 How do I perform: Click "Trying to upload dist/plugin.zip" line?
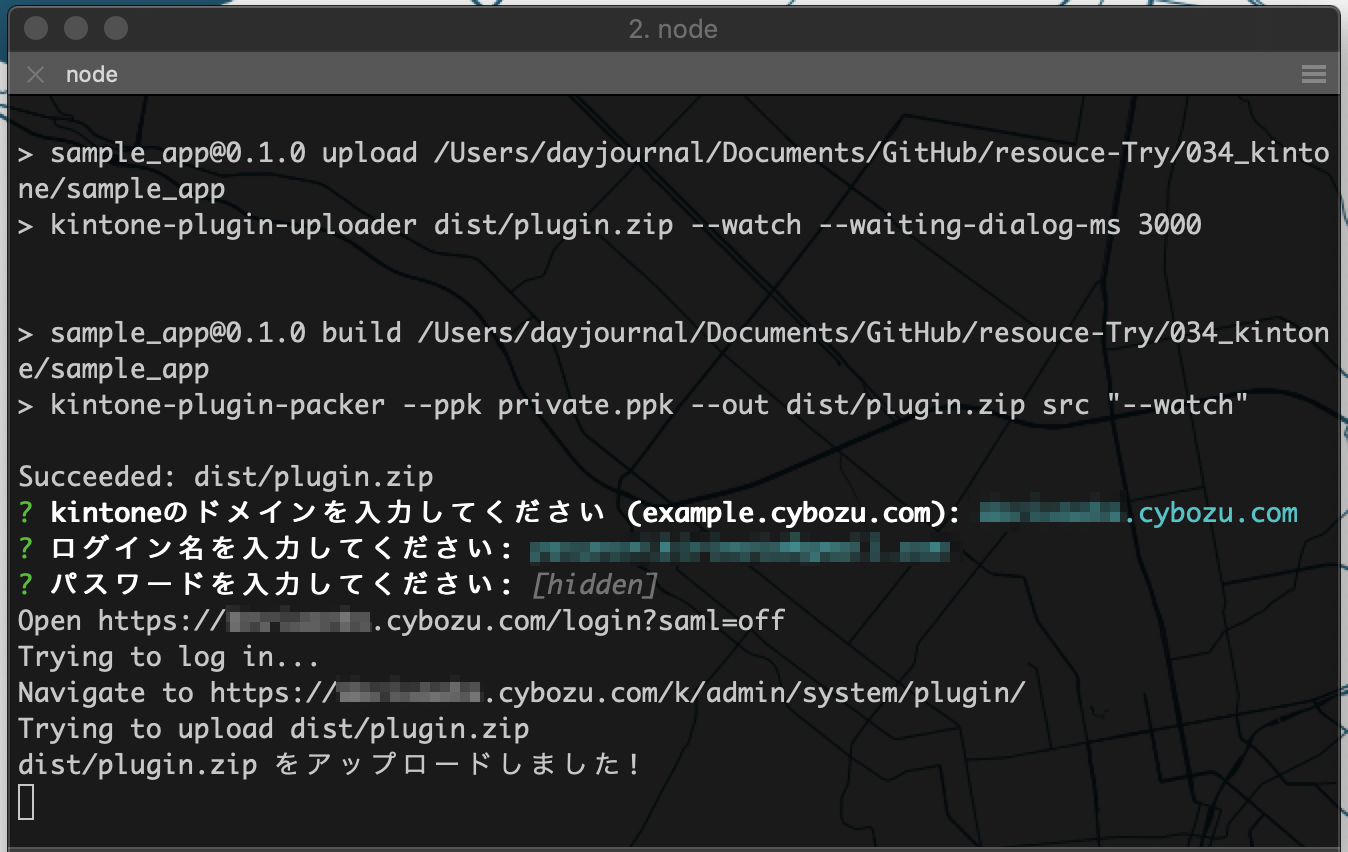pyautogui.click(x=274, y=729)
